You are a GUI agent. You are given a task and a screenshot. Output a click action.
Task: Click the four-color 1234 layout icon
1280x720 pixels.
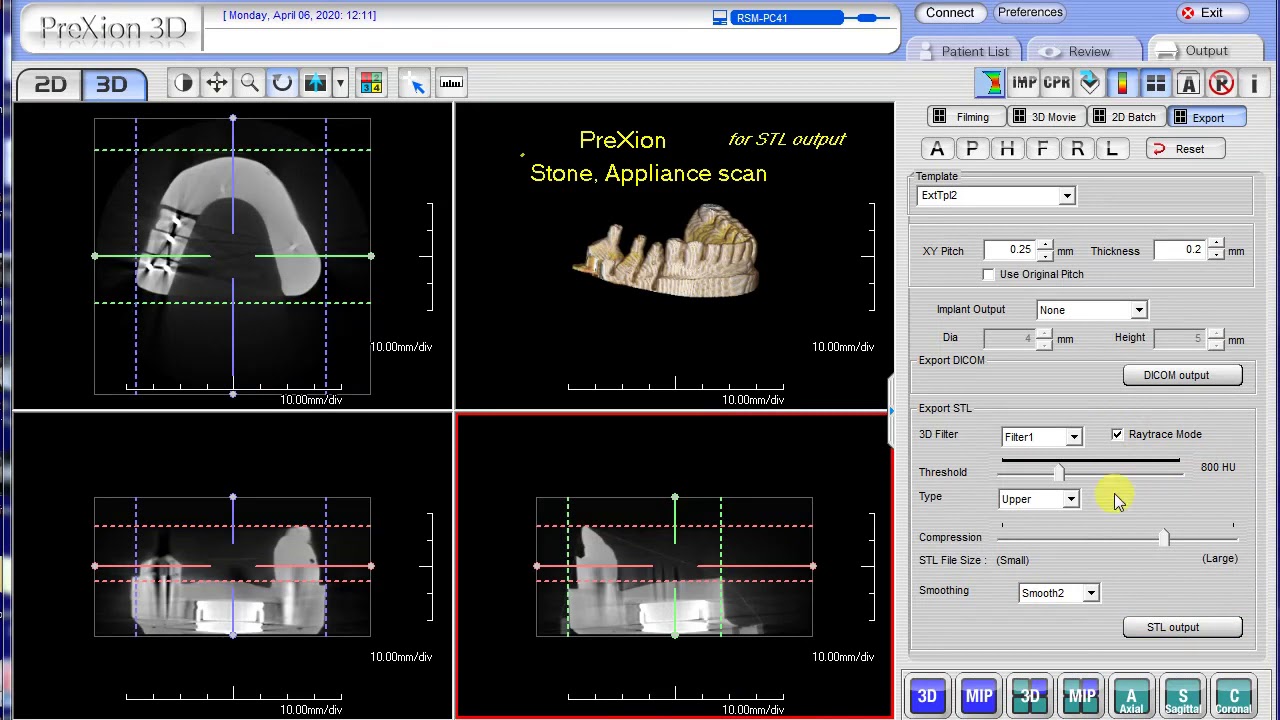[x=371, y=83]
